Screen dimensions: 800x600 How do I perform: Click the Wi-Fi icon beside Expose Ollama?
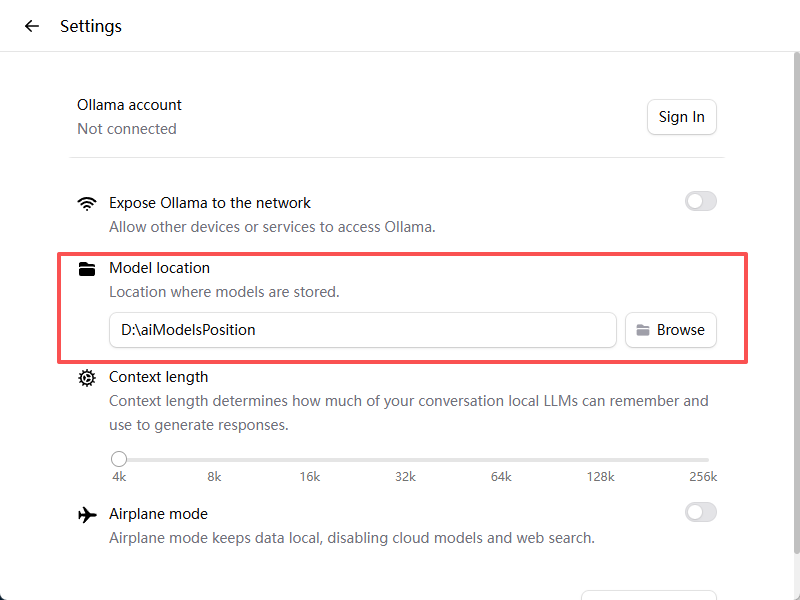click(87, 203)
